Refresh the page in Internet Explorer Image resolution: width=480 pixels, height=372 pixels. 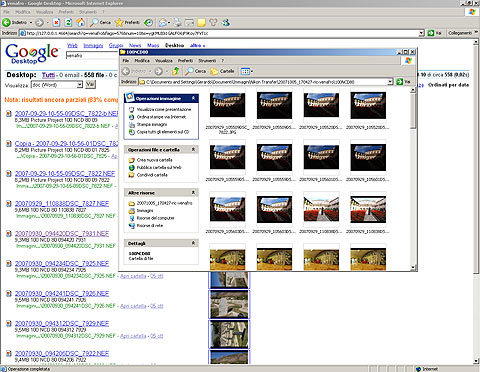68,23
